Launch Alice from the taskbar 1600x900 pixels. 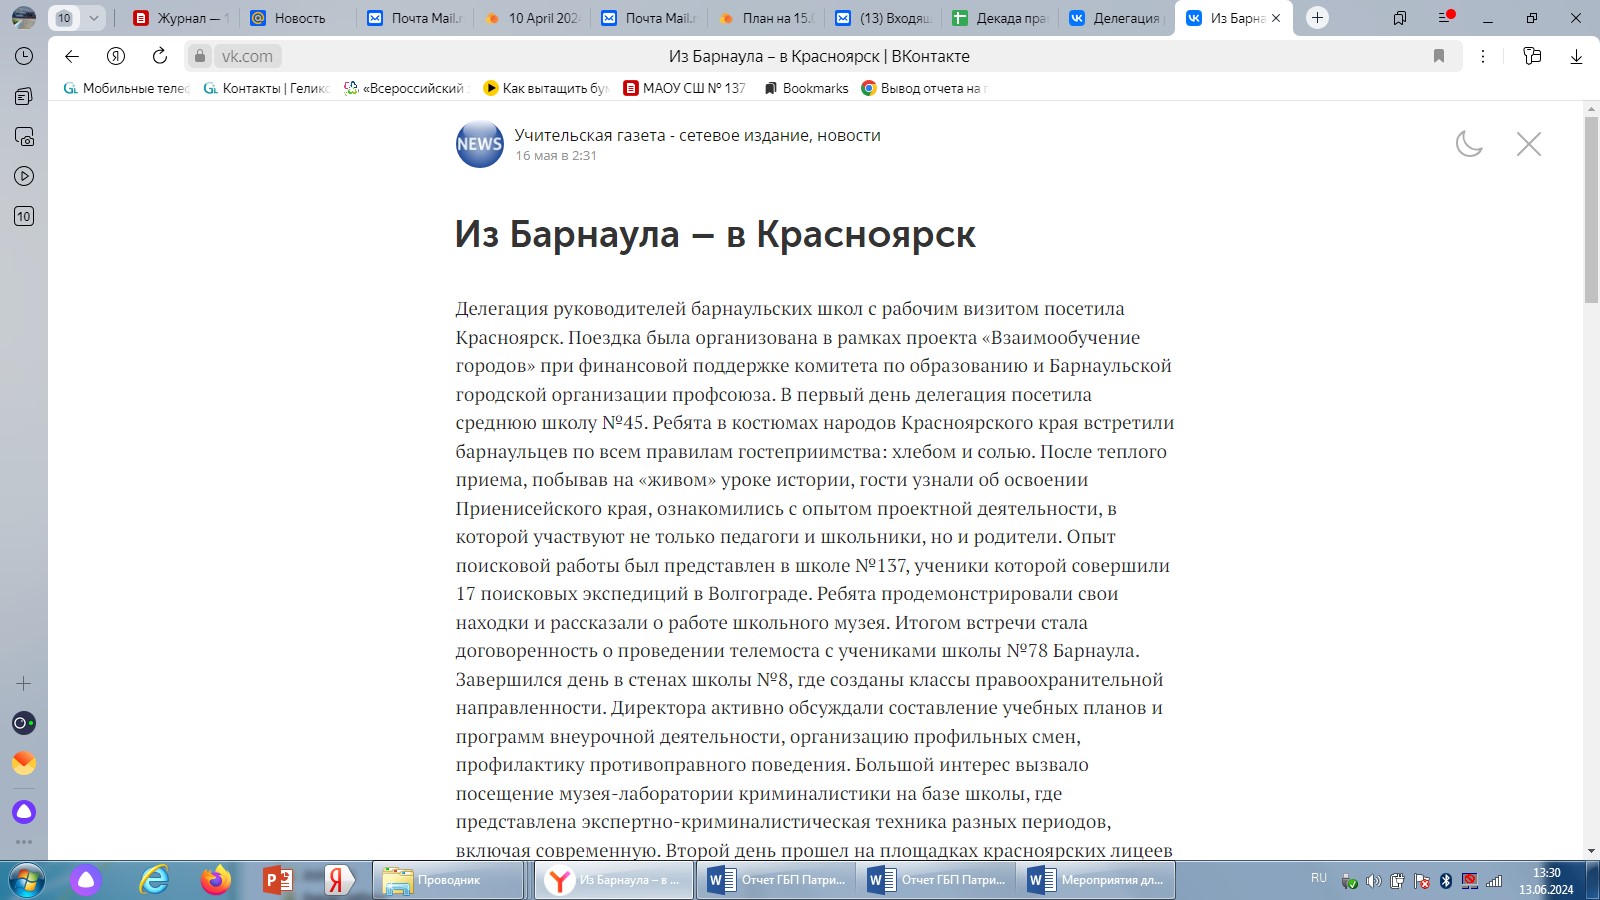(86, 880)
